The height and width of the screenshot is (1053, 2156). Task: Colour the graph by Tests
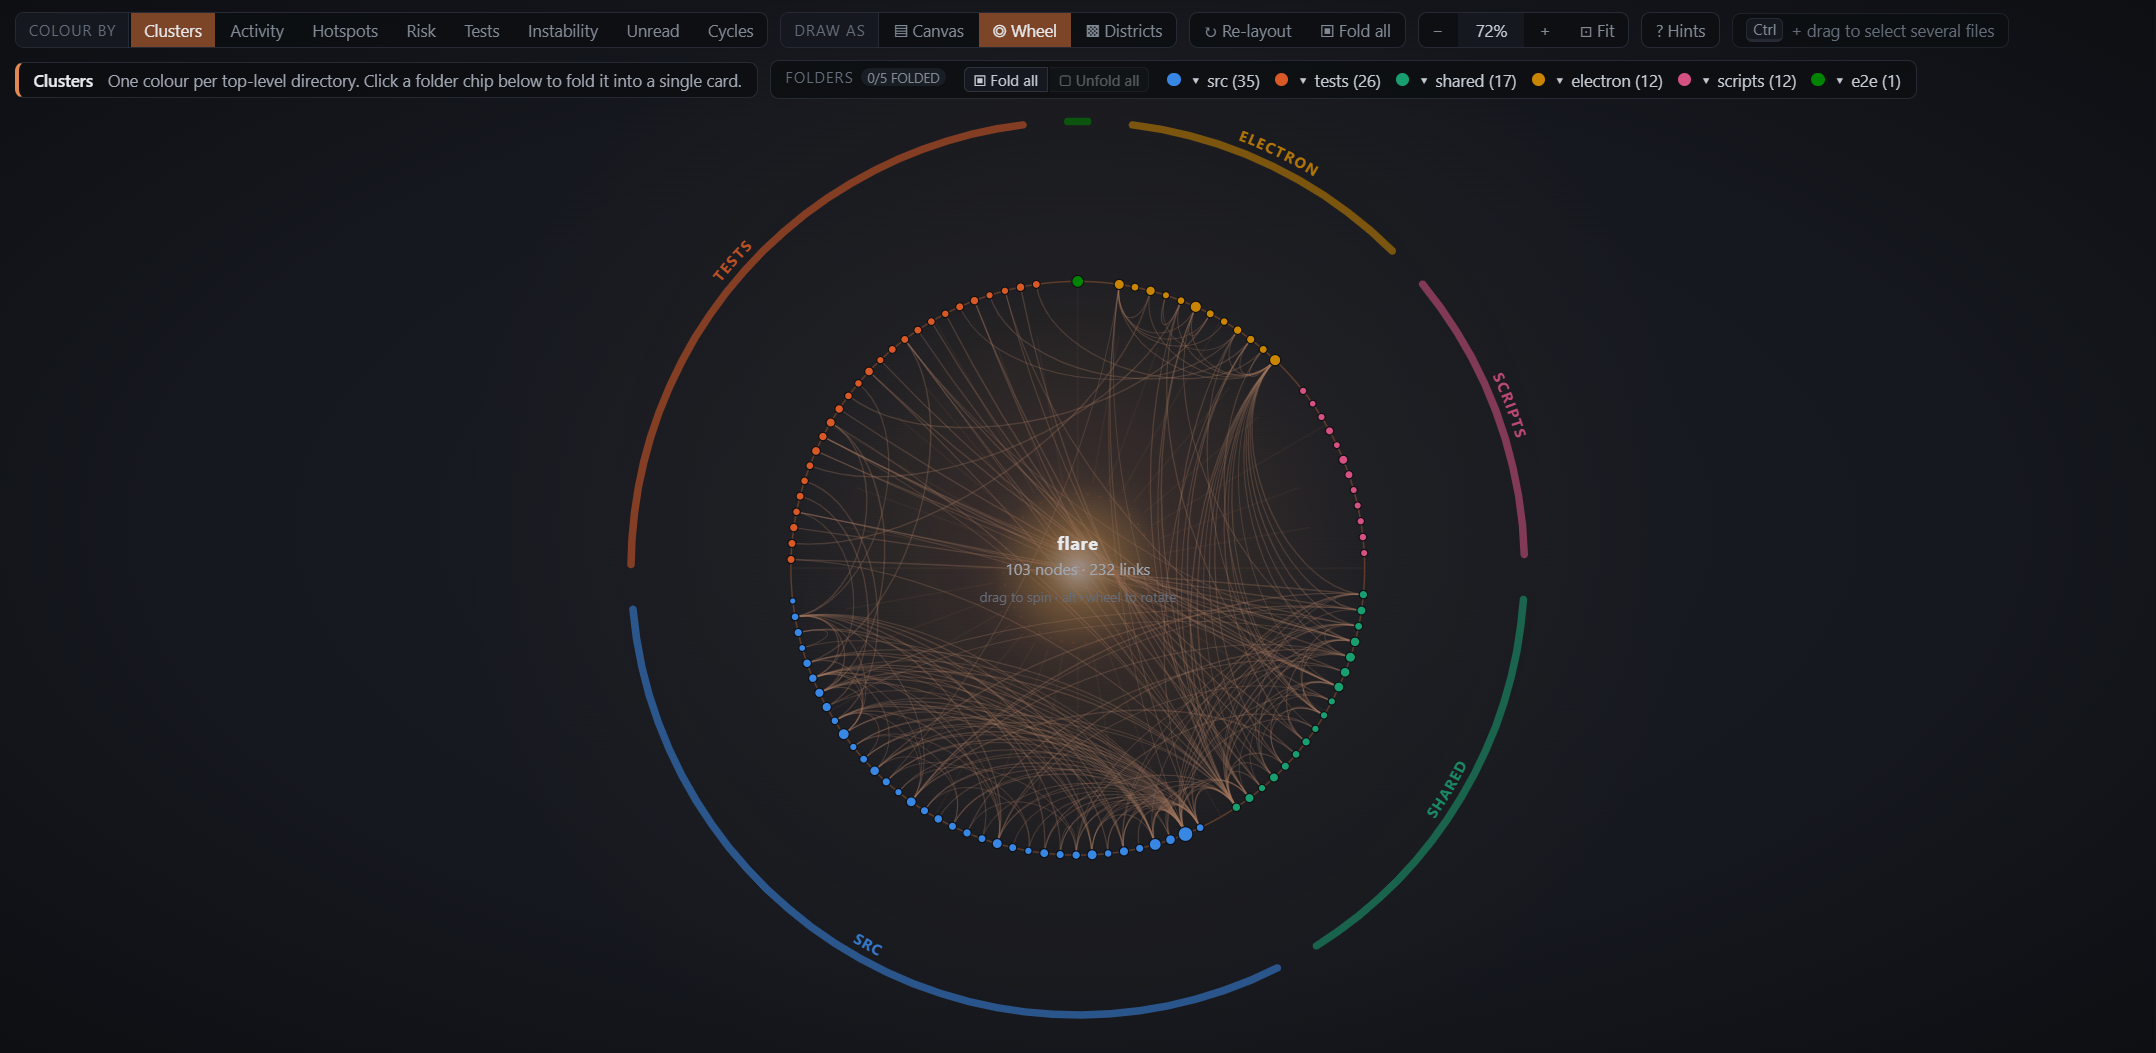[481, 31]
